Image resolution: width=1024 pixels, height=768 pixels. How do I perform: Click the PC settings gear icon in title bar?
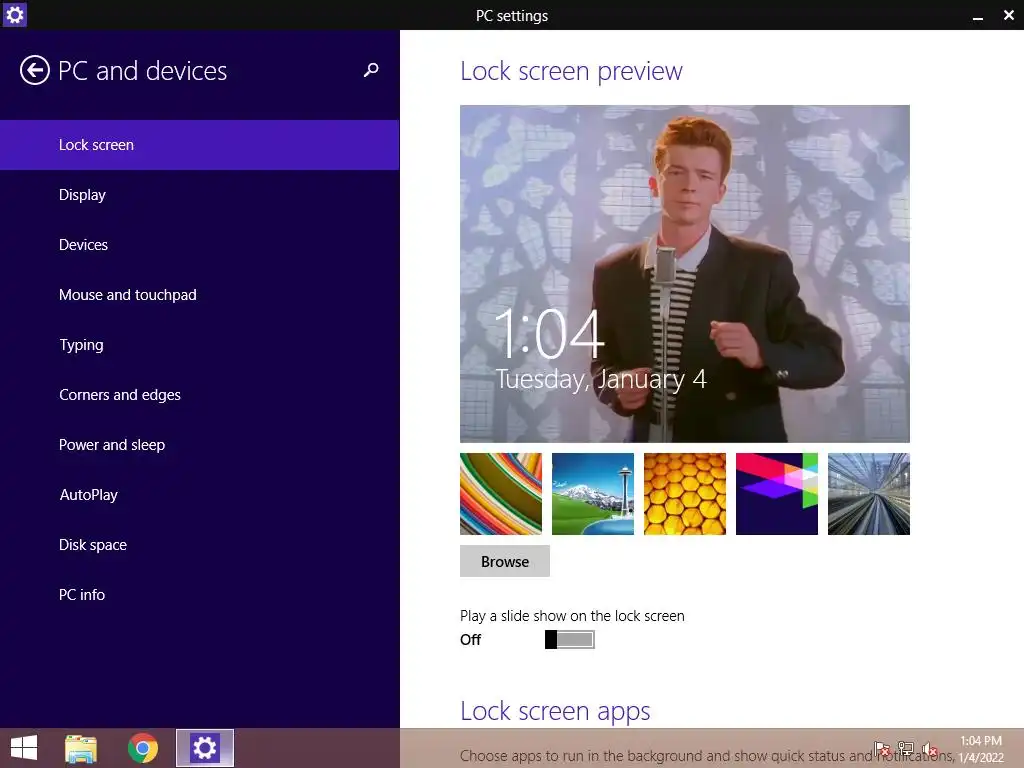(x=14, y=14)
